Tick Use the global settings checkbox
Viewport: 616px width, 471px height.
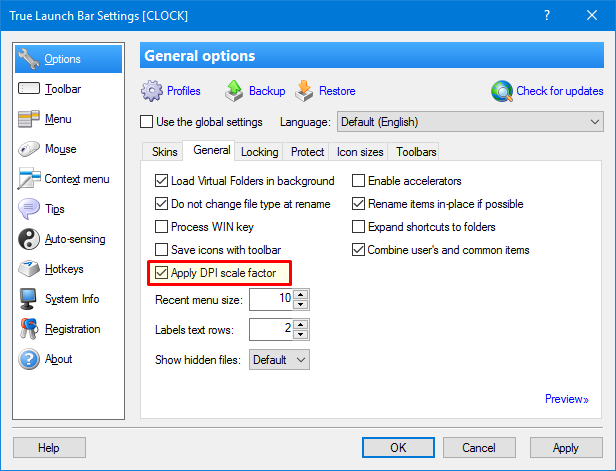(x=148, y=122)
